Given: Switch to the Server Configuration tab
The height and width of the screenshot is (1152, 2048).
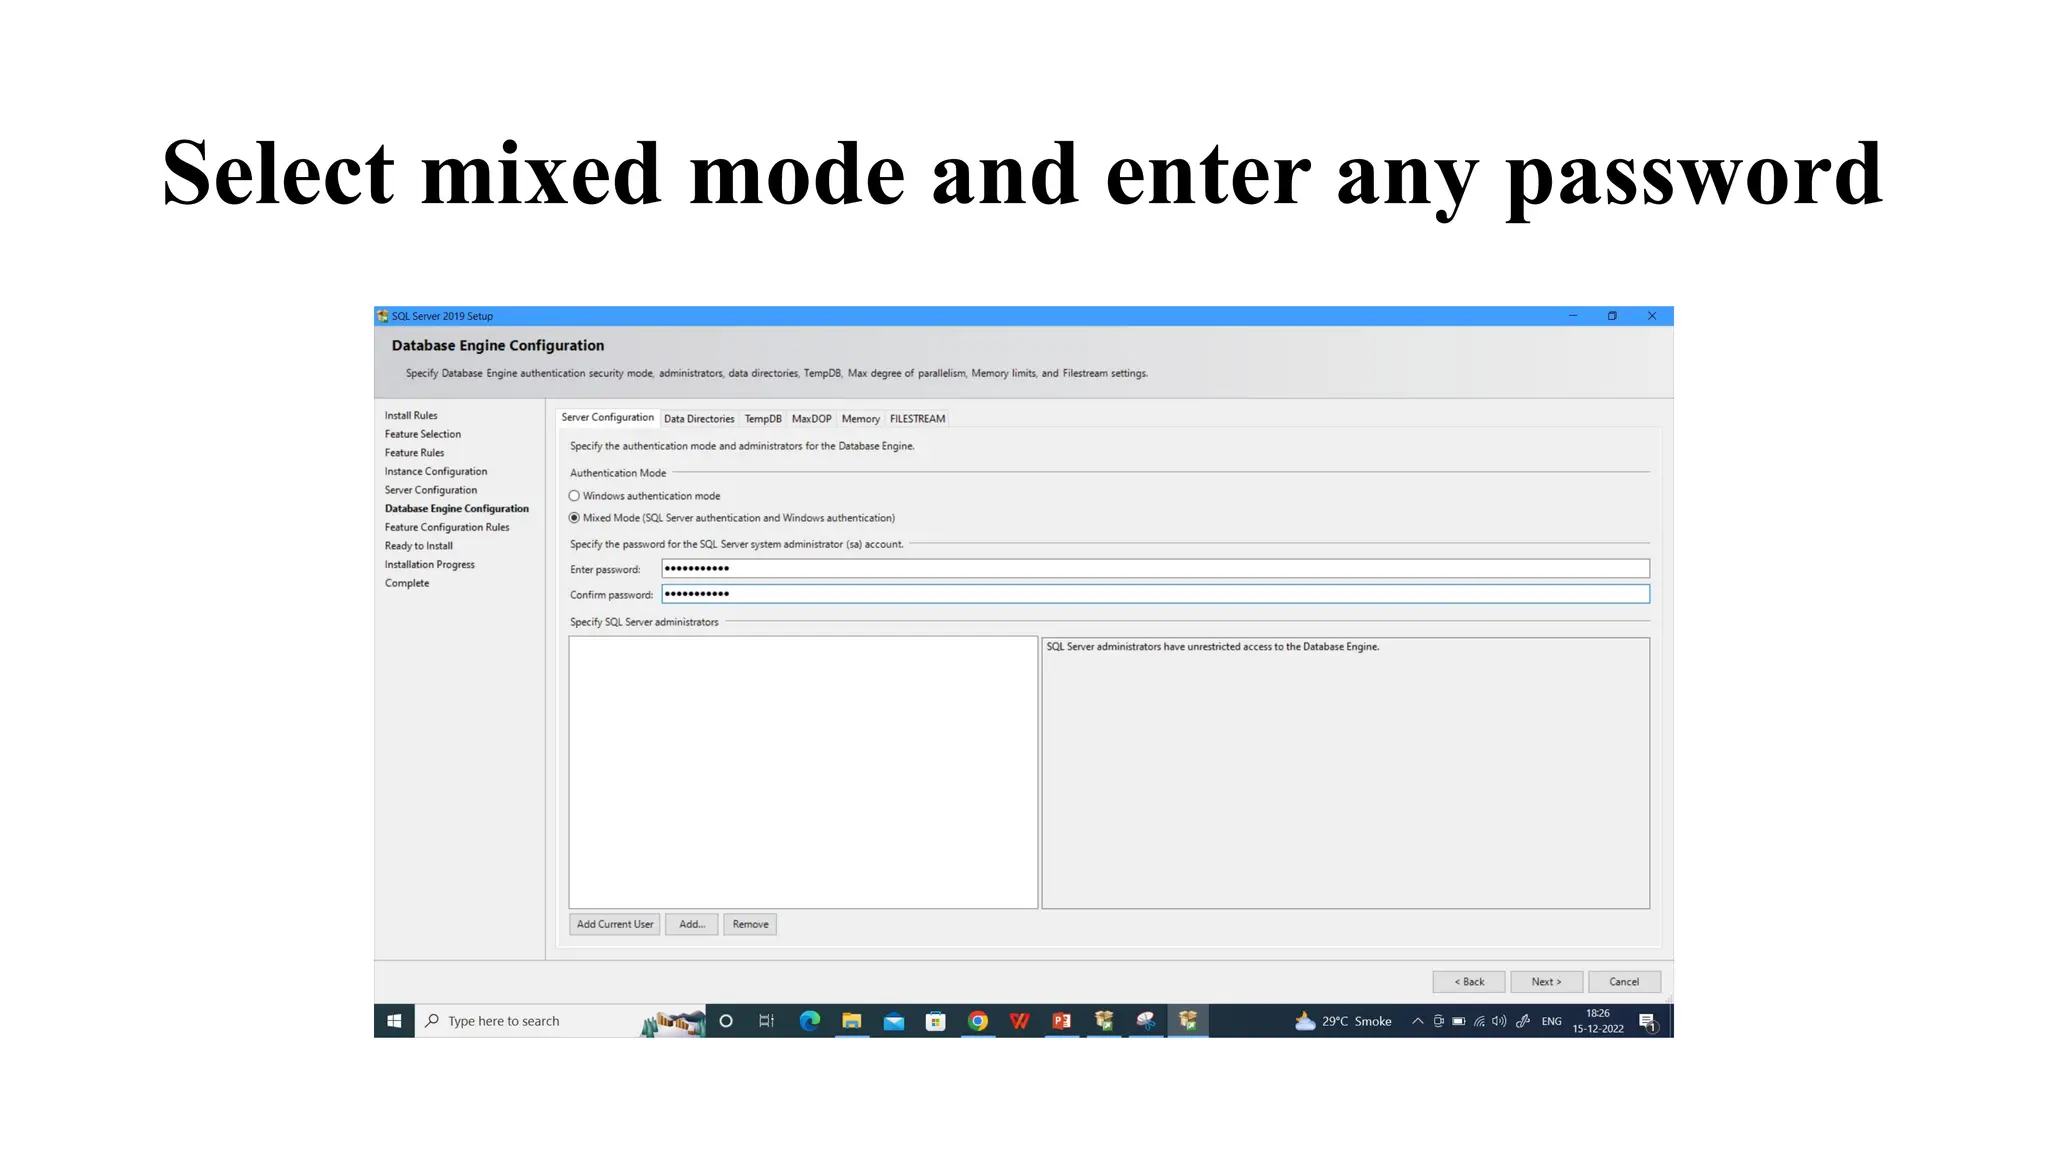Looking at the screenshot, I should point(607,418).
